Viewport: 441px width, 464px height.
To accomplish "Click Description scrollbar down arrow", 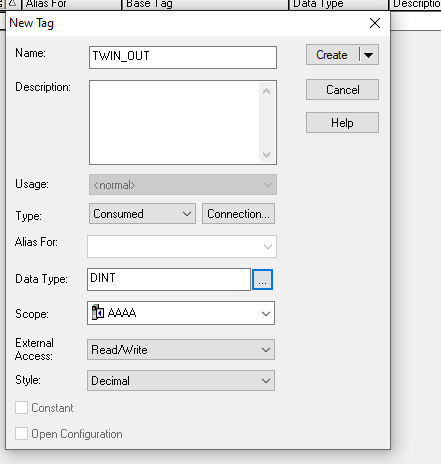I will click(x=266, y=154).
